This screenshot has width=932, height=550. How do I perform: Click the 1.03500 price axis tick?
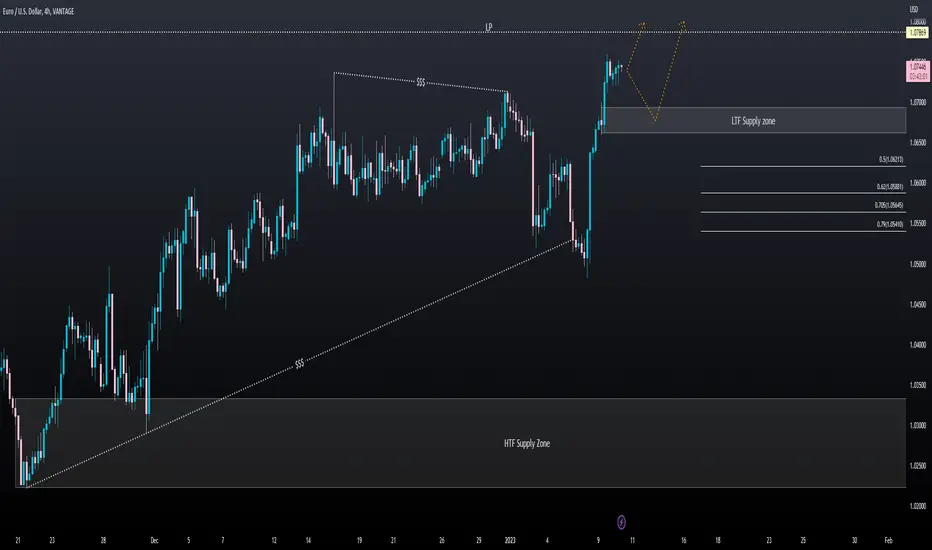tap(918, 385)
